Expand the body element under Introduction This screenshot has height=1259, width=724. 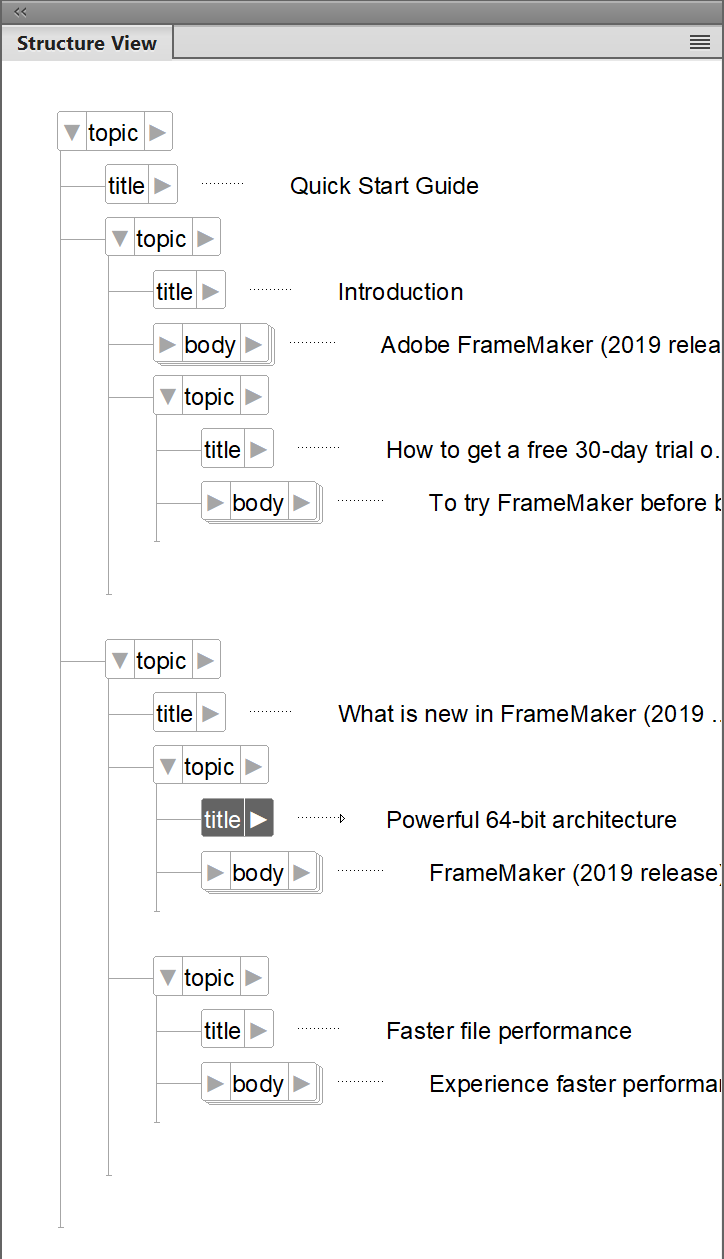[x=250, y=343]
